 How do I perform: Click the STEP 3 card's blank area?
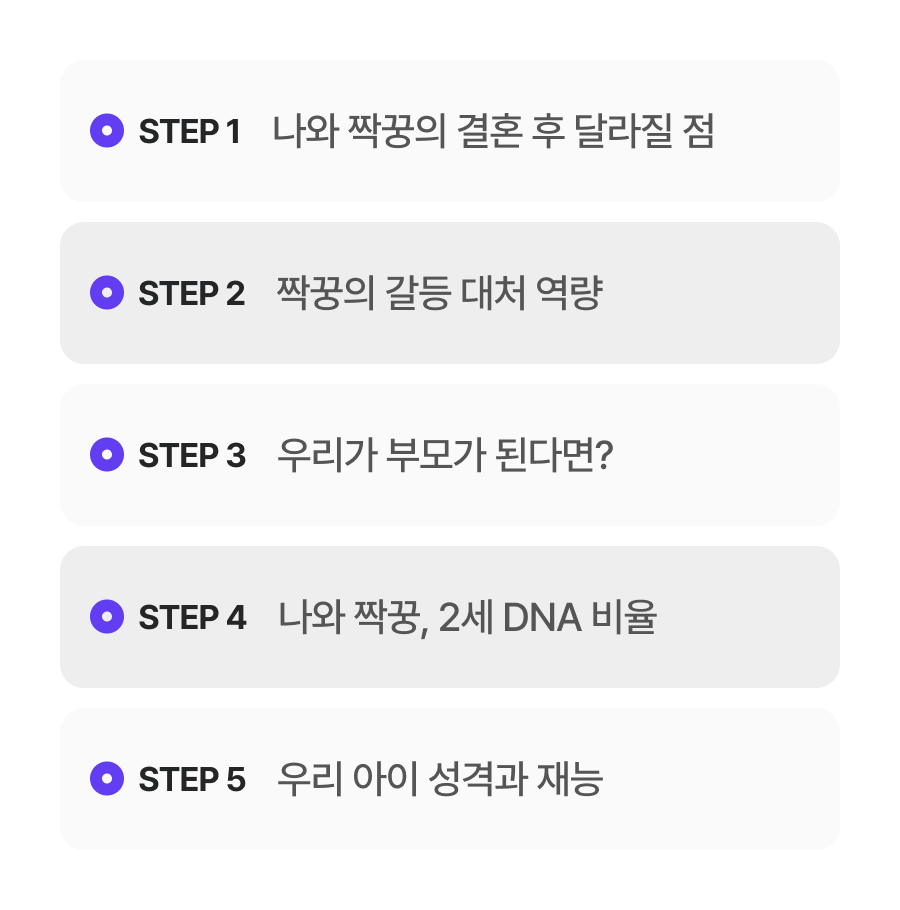725,455
